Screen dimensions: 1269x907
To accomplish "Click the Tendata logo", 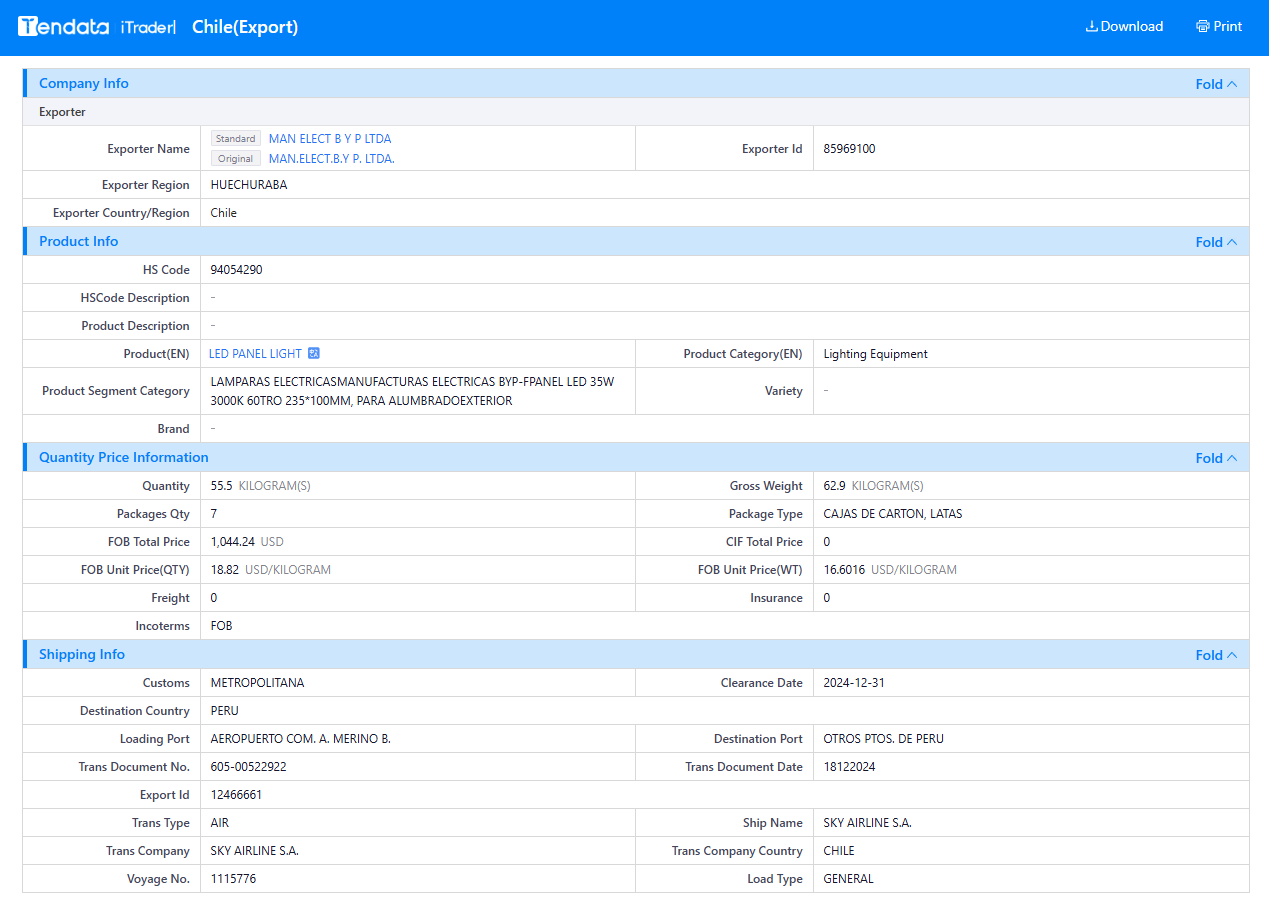I will (x=63, y=27).
